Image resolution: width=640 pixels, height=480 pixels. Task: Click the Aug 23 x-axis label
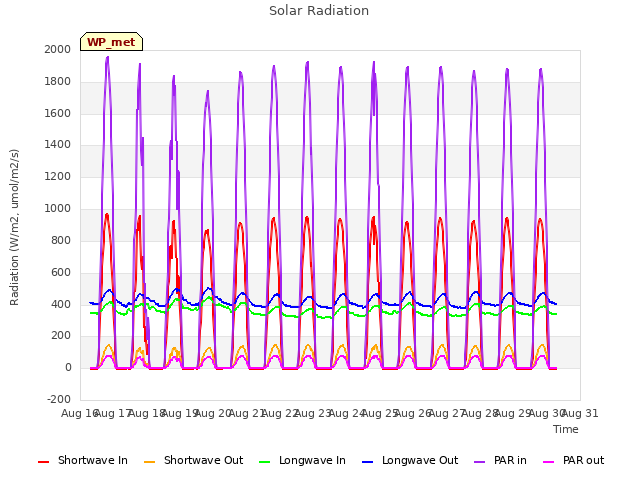(313, 413)
